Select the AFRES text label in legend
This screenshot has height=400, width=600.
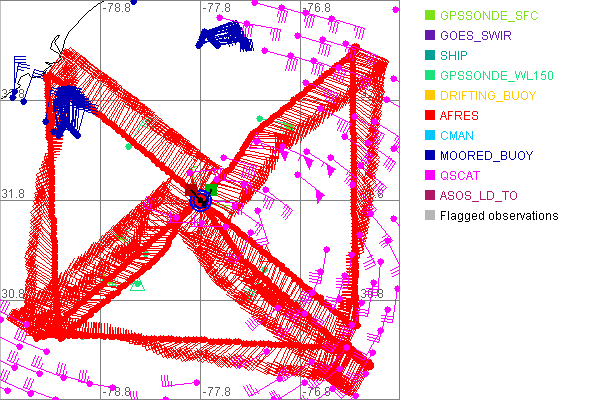pos(459,116)
